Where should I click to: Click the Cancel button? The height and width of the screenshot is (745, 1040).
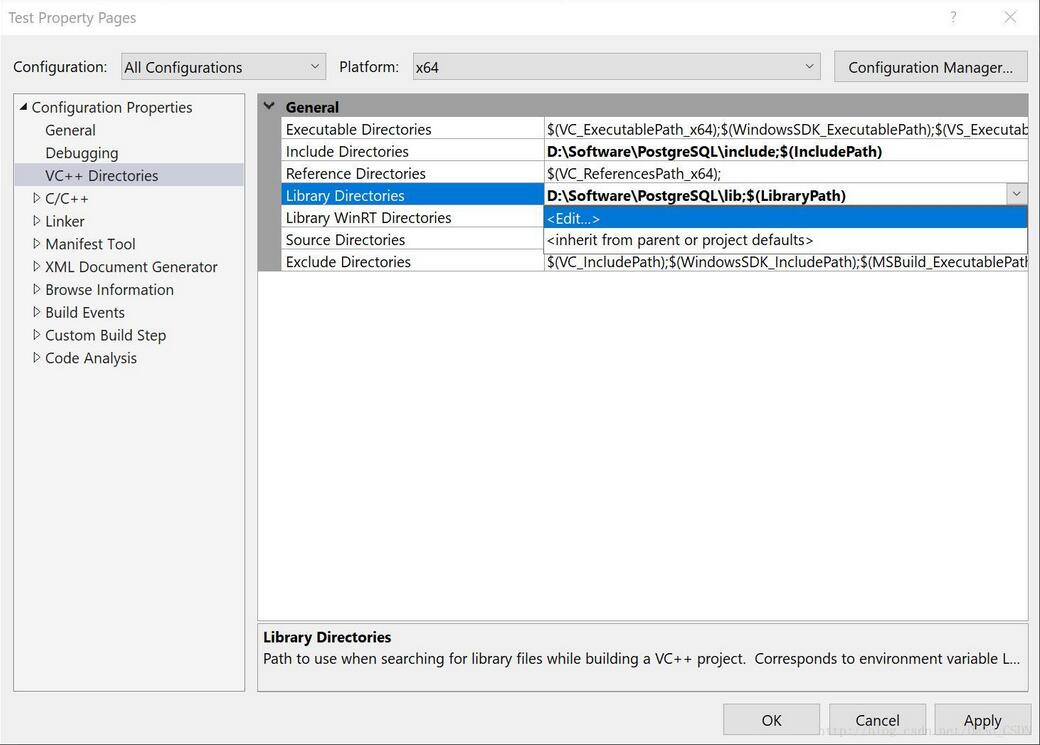coord(877,720)
